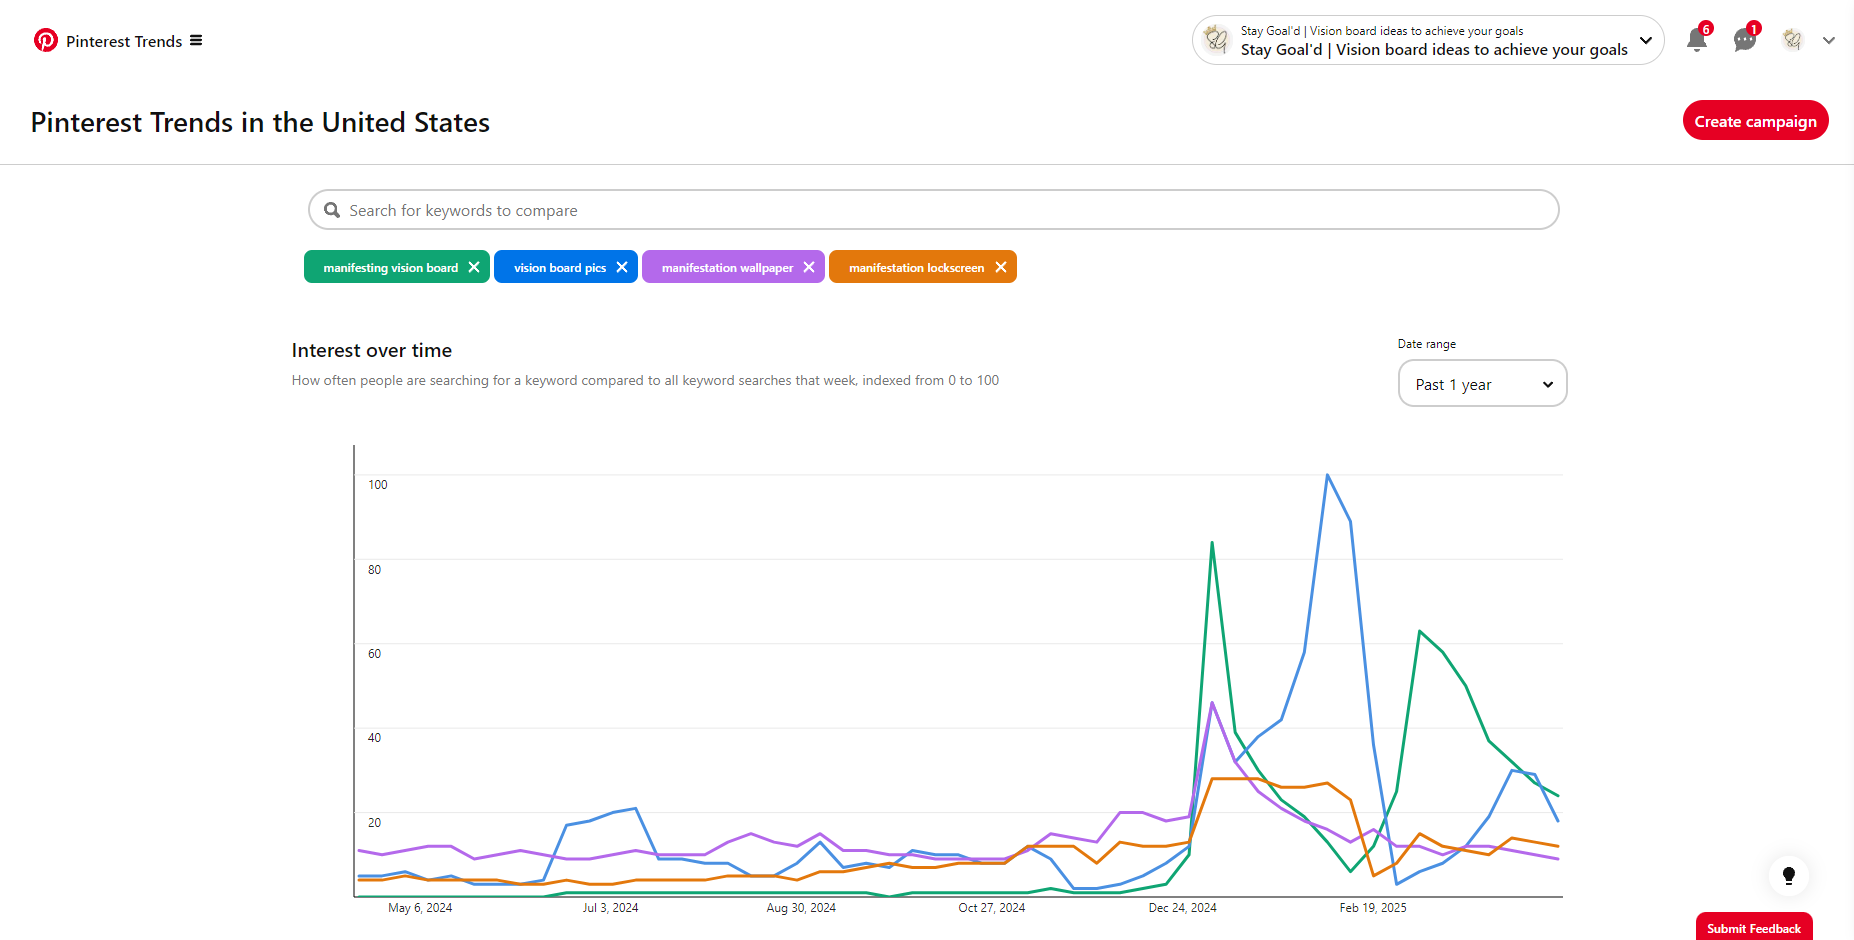Viewport: 1854px width, 940px height.
Task: Remove the manifestation wallpaper keyword
Action: pyautogui.click(x=809, y=267)
